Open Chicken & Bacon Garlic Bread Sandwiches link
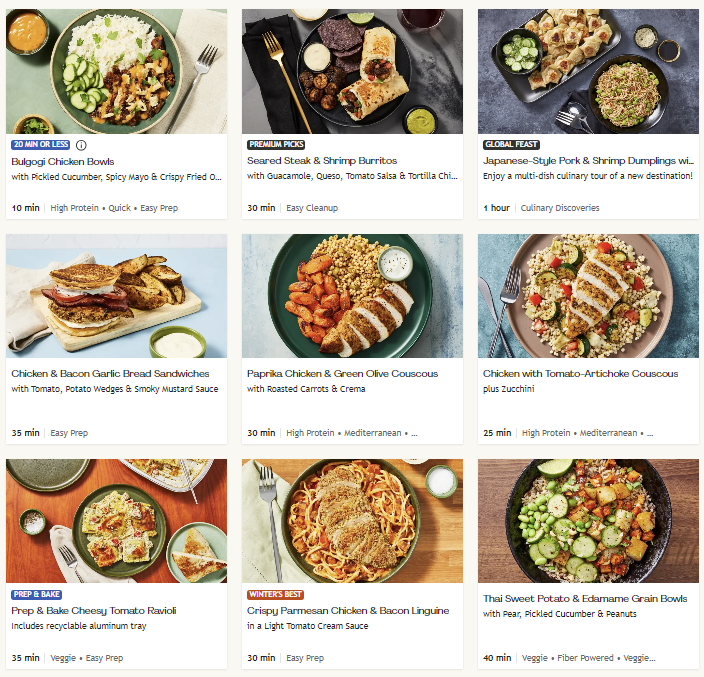704x677 pixels. (x=111, y=374)
